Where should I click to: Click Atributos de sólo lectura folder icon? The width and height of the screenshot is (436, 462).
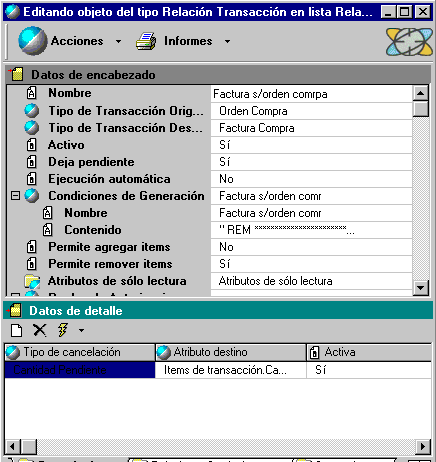(32, 281)
